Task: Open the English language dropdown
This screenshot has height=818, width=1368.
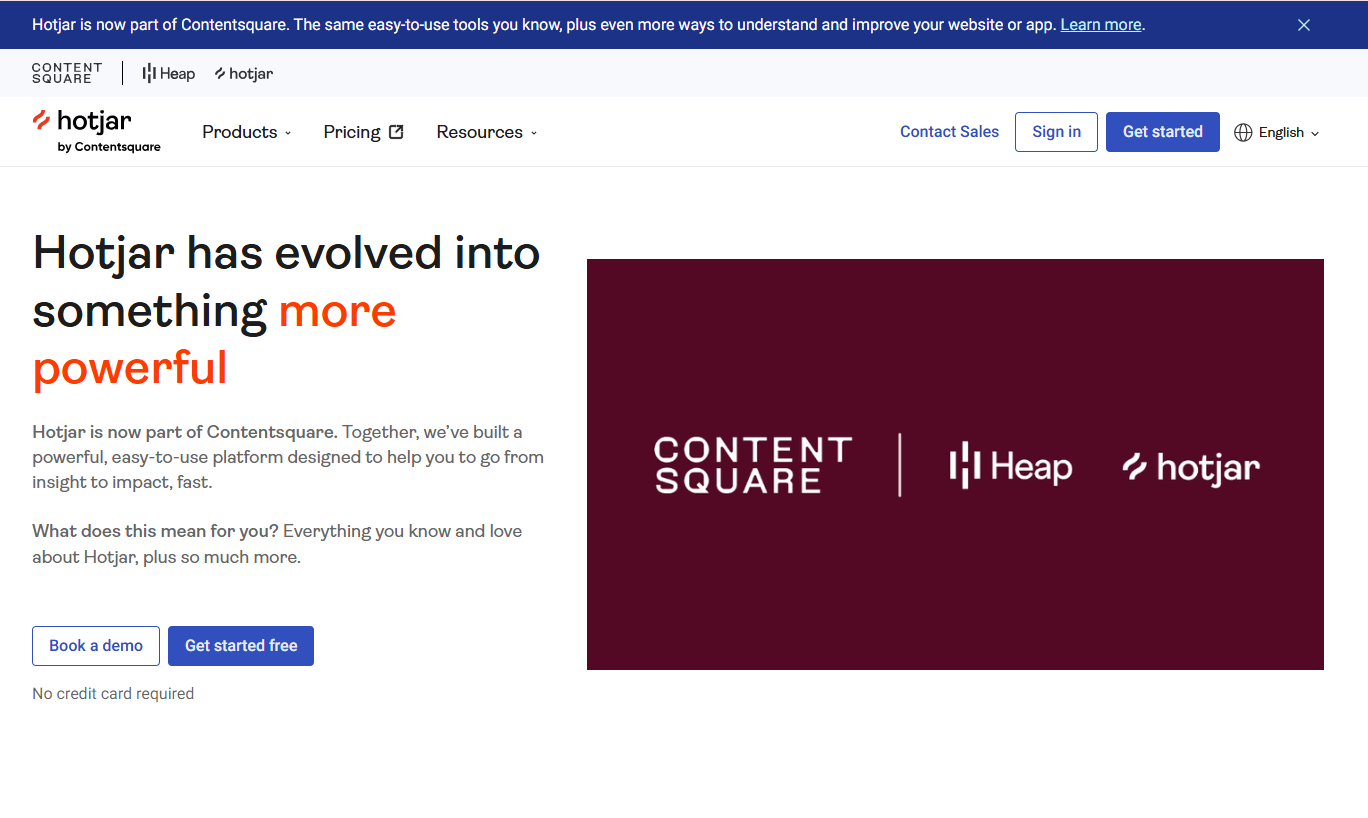Action: point(1277,133)
